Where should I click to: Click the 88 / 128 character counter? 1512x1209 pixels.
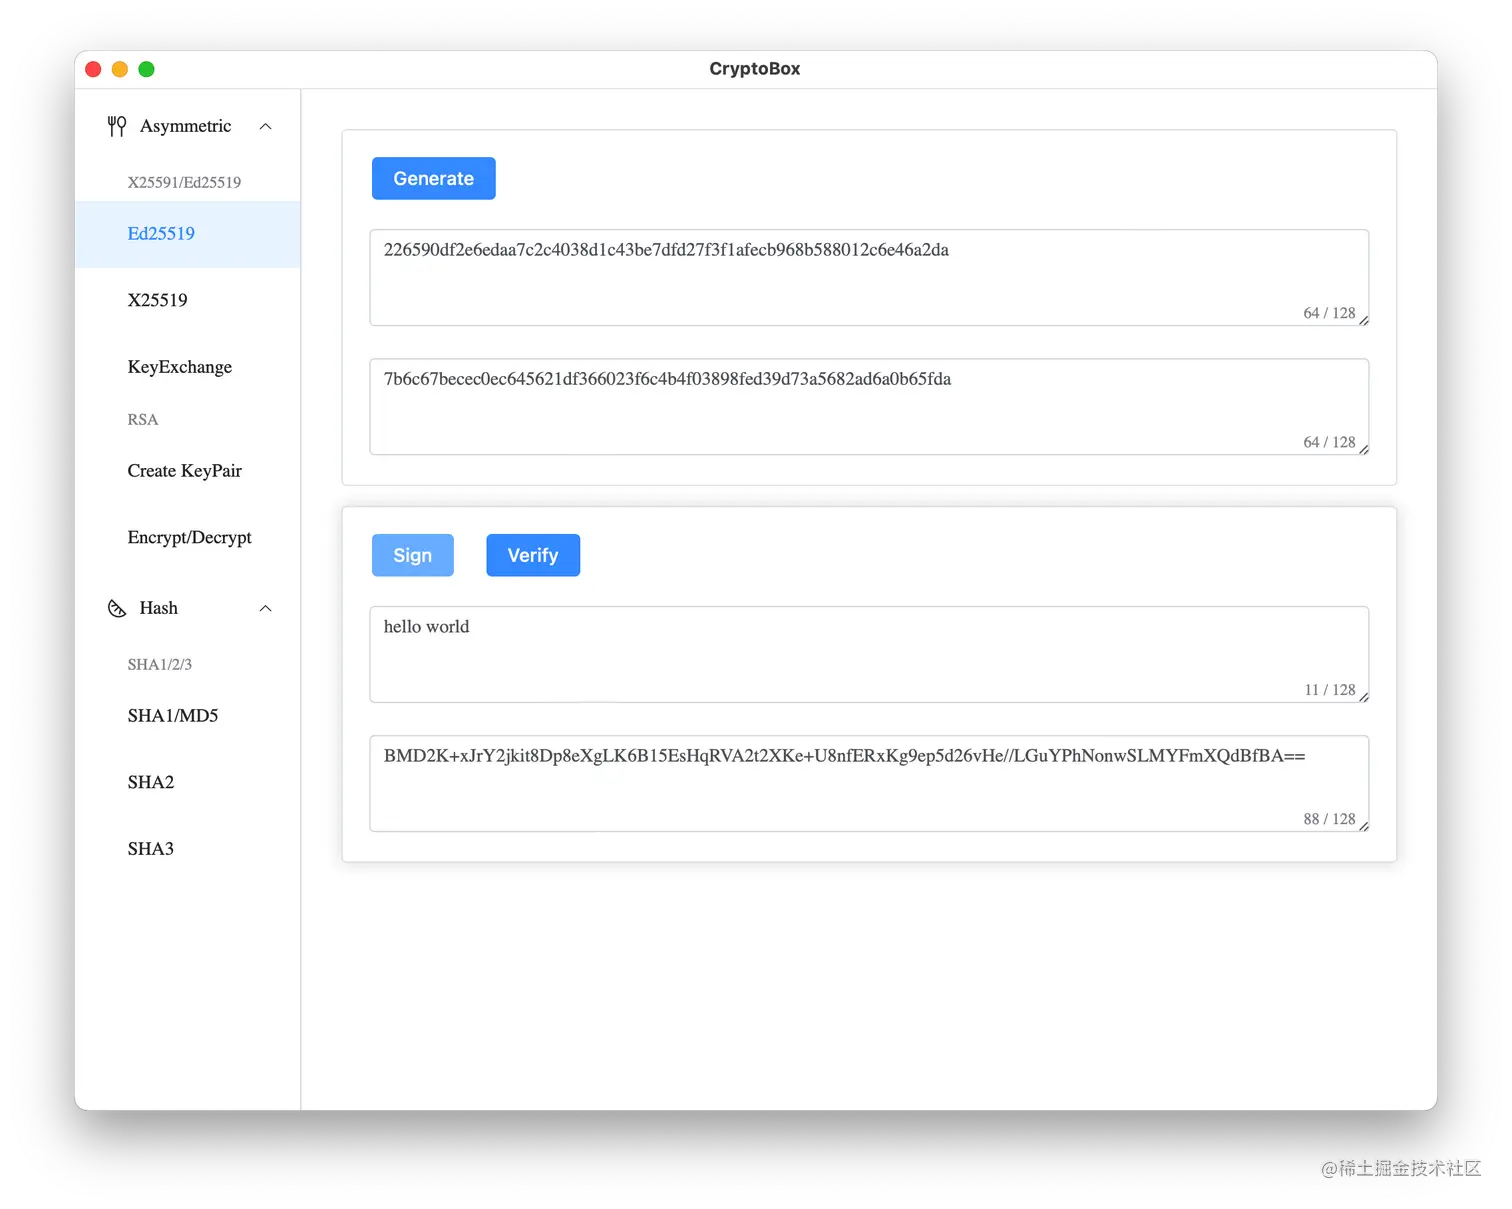(1329, 819)
